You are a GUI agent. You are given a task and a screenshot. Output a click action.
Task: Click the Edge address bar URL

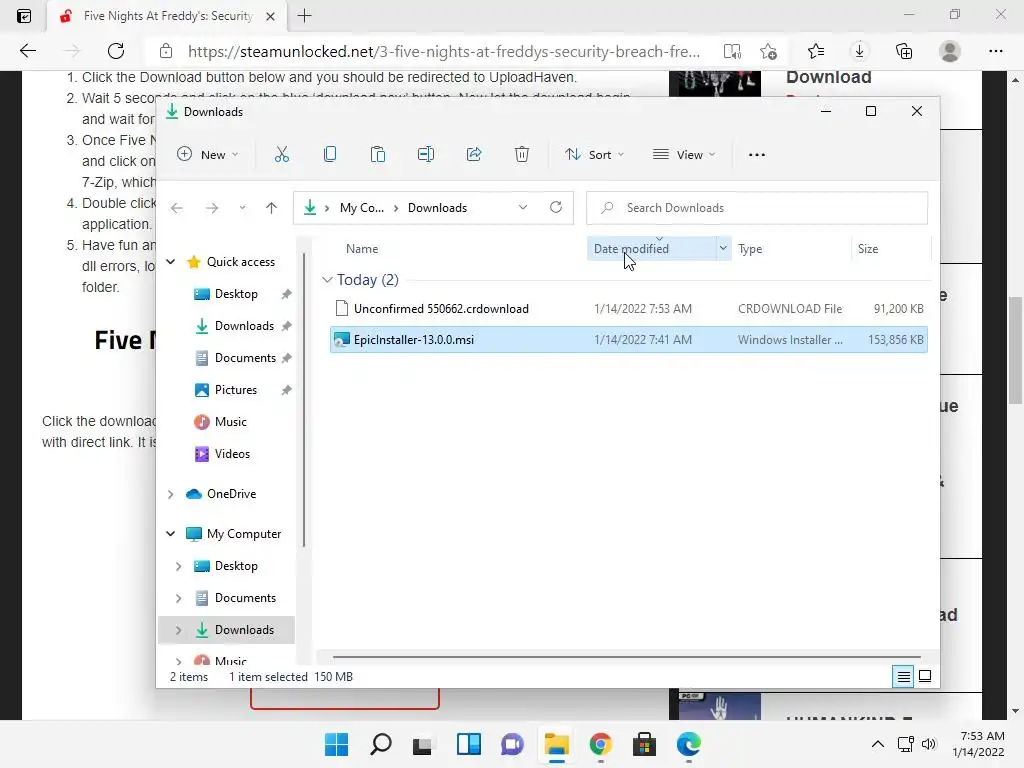click(x=444, y=52)
